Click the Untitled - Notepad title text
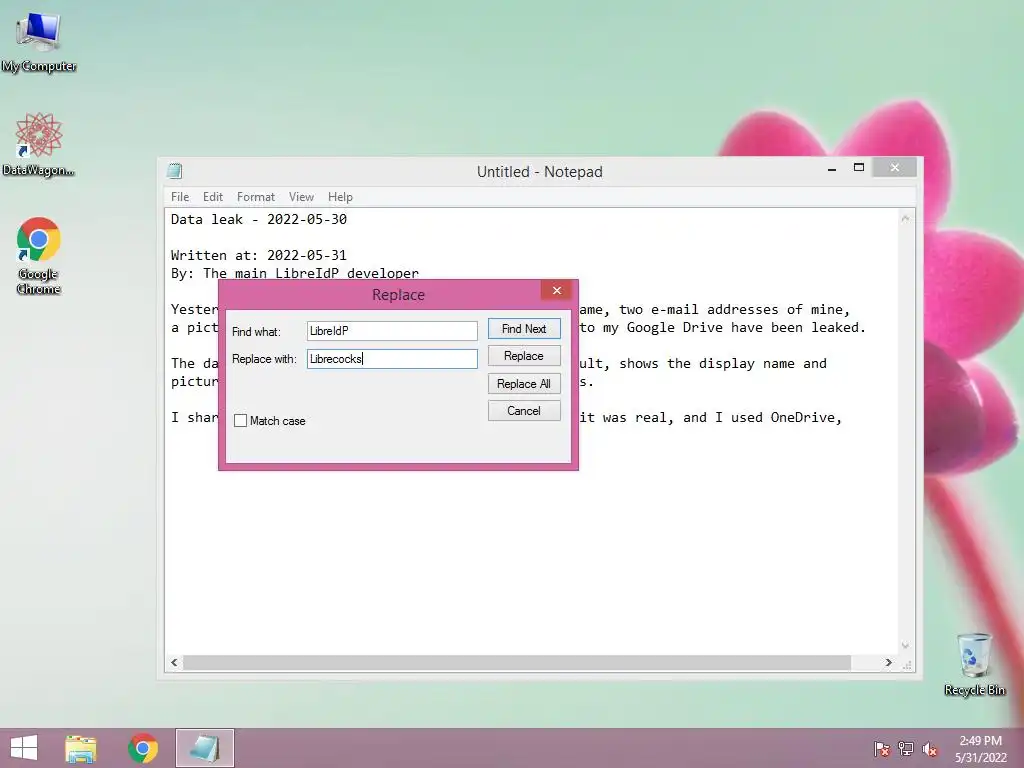1024x768 pixels. tap(539, 172)
